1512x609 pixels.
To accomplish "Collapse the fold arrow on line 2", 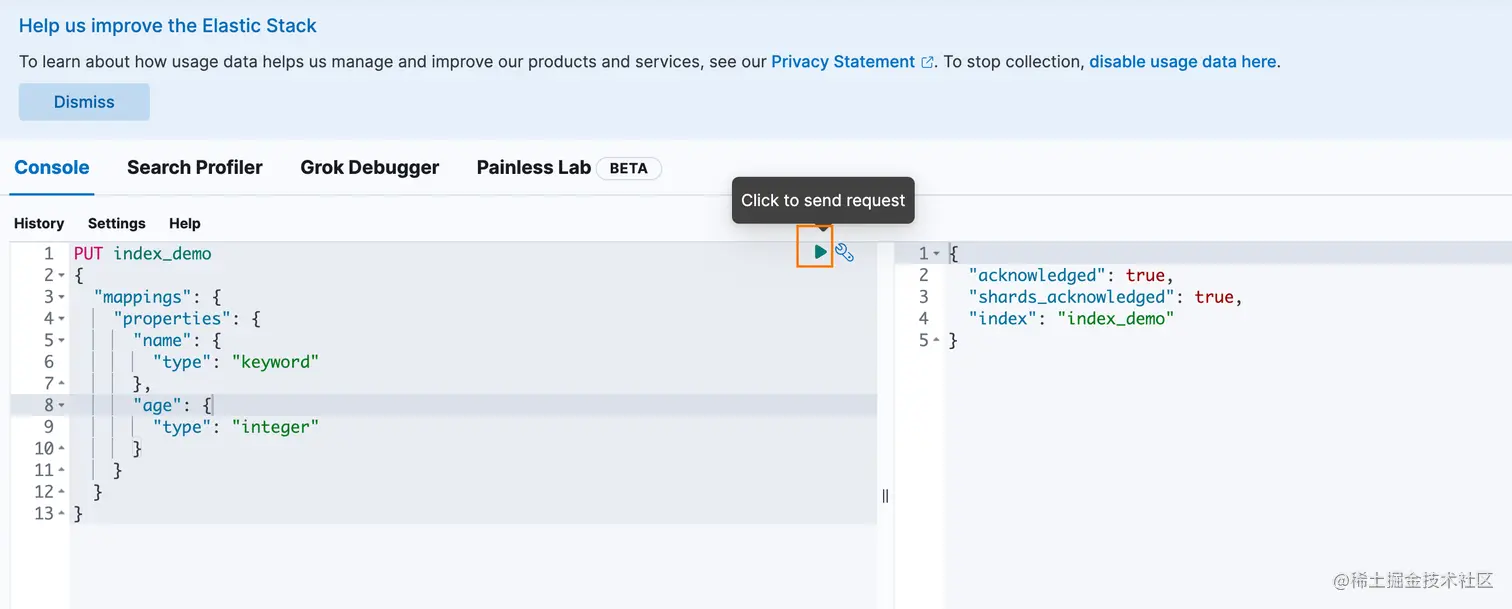I will coord(61,275).
